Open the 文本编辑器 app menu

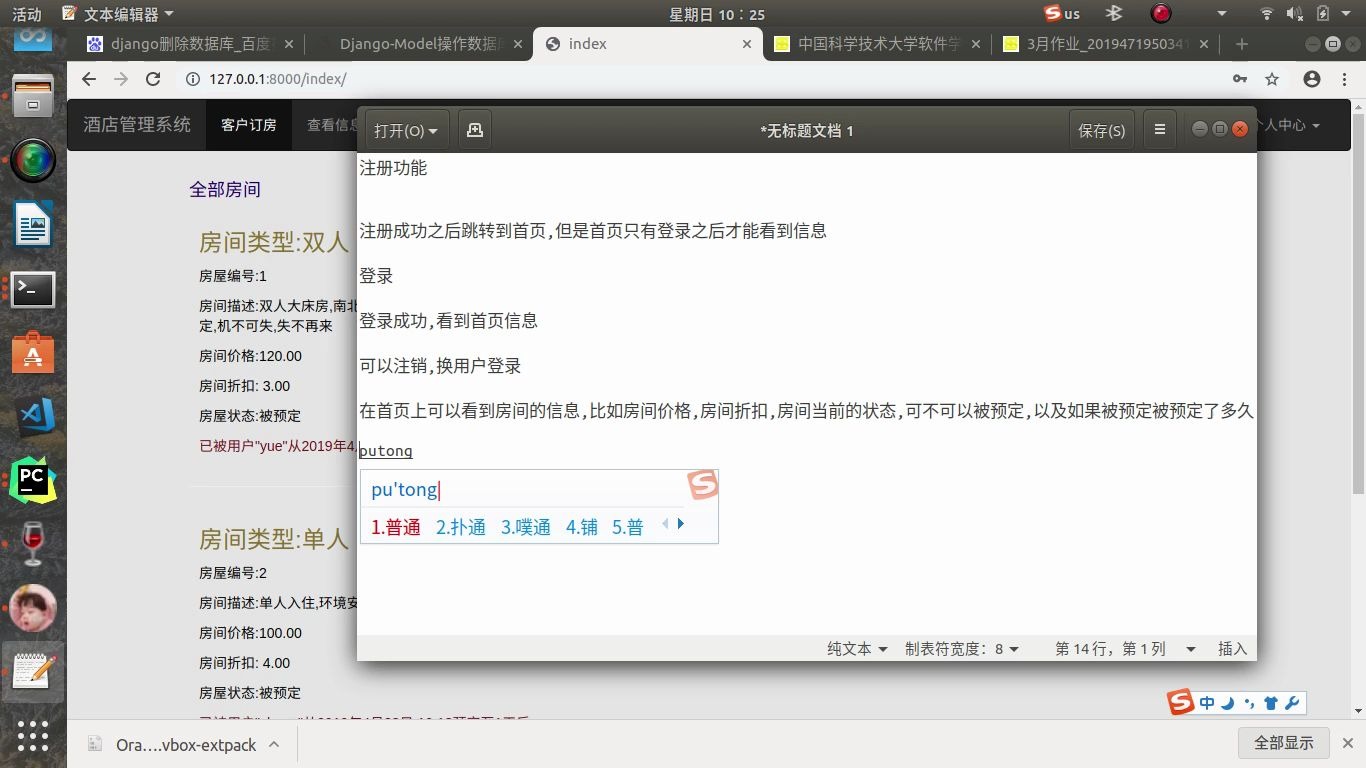pyautogui.click(x=117, y=13)
